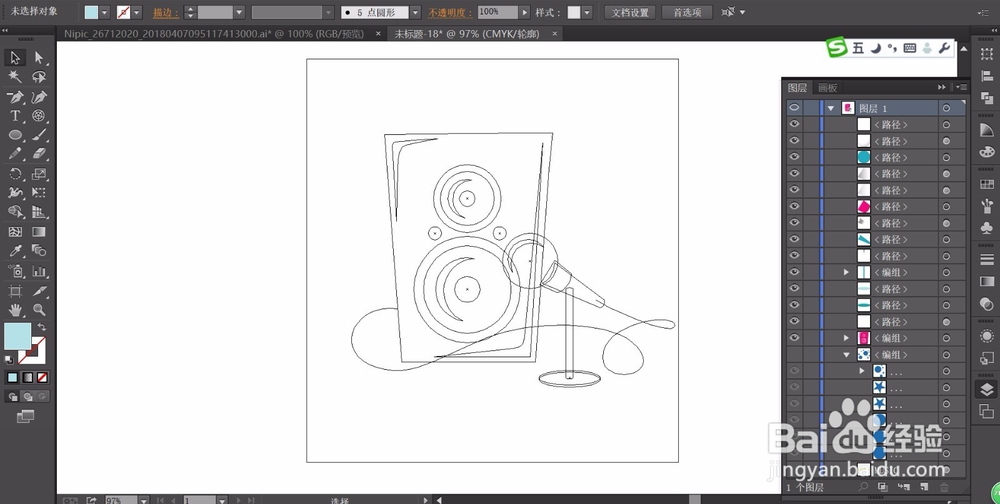The height and width of the screenshot is (504, 1000).
Task: Toggle visibility of magenta-thumbnail 编组 group
Action: coord(794,338)
